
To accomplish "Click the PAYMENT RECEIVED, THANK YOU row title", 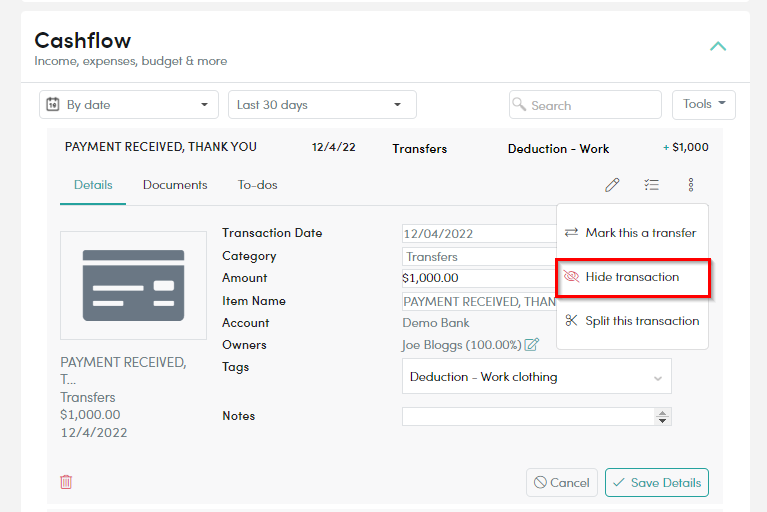I will click(x=160, y=147).
